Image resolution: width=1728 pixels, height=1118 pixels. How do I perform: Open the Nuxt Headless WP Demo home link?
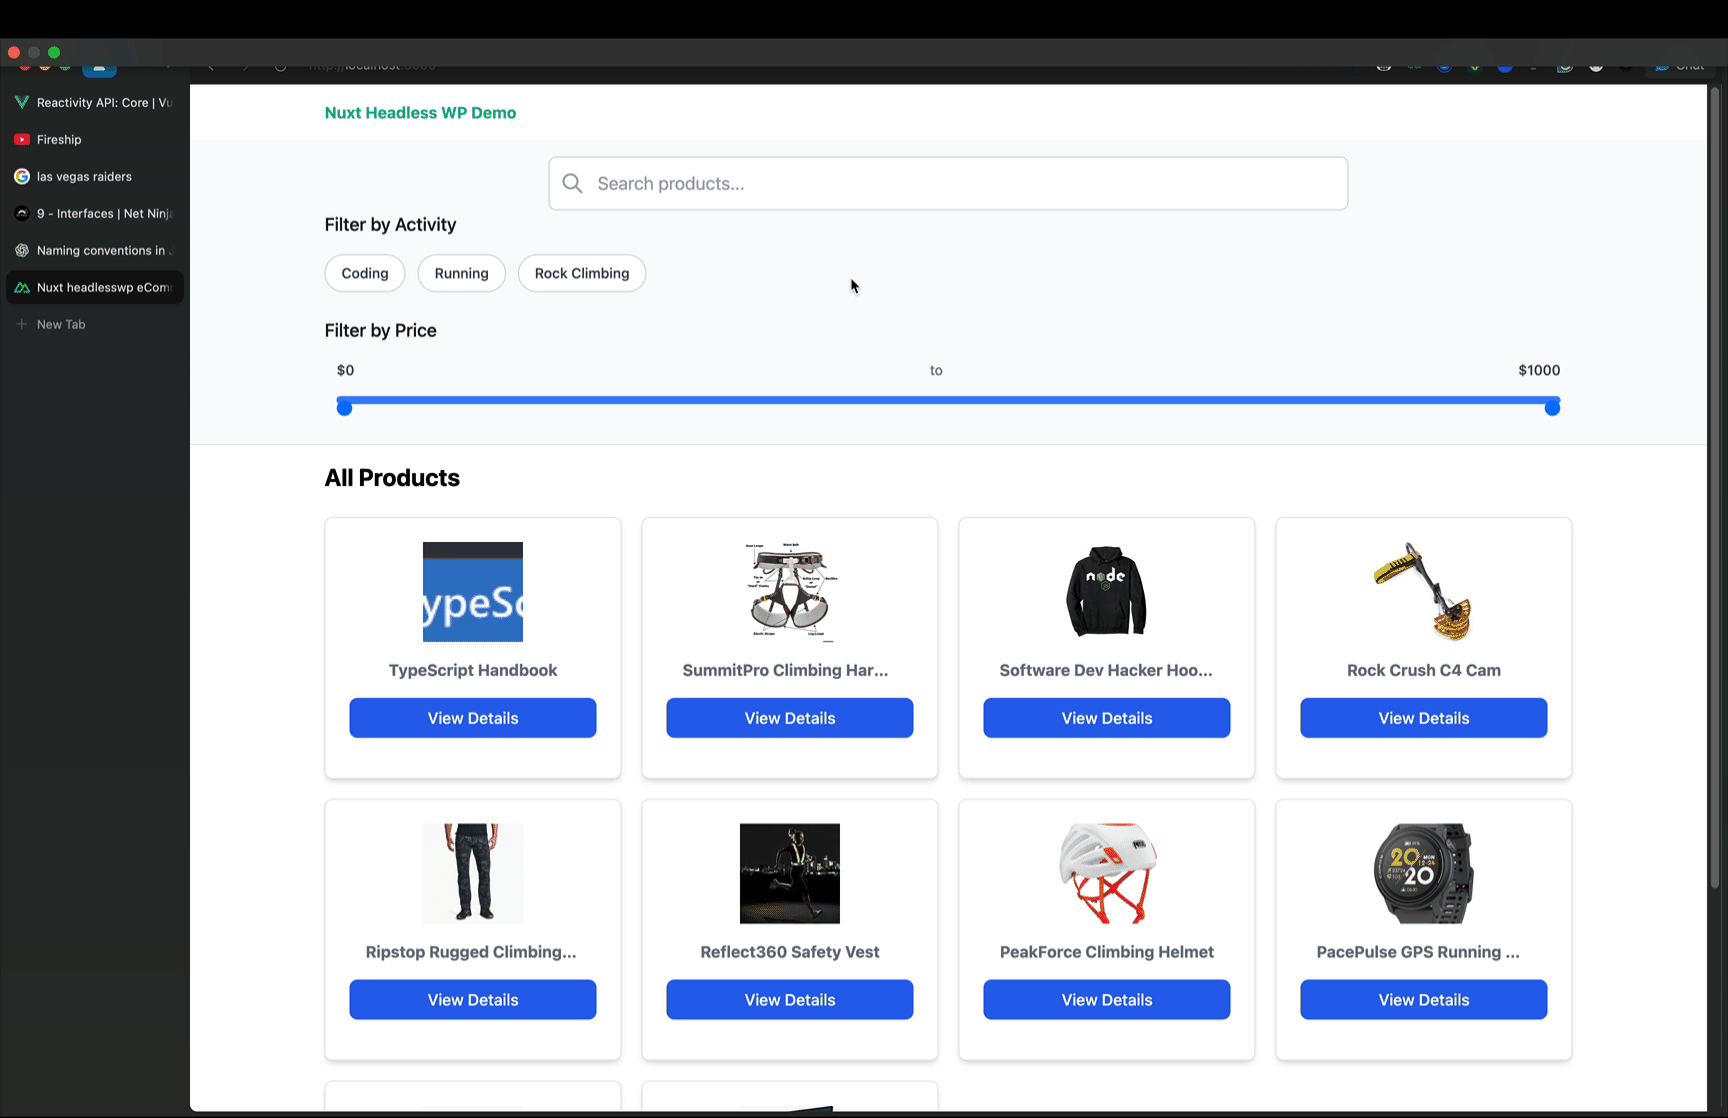420,113
